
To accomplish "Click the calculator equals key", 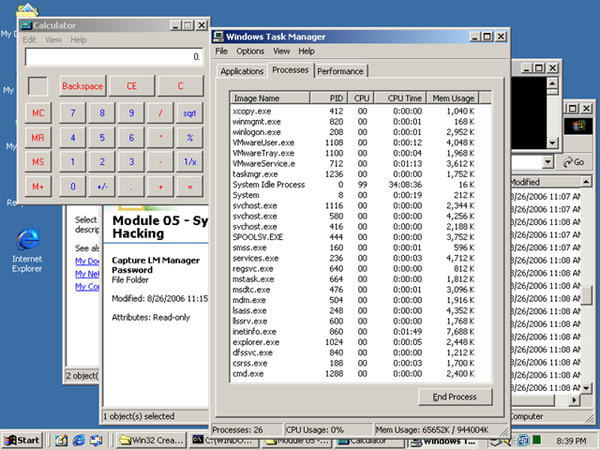I will (x=189, y=187).
